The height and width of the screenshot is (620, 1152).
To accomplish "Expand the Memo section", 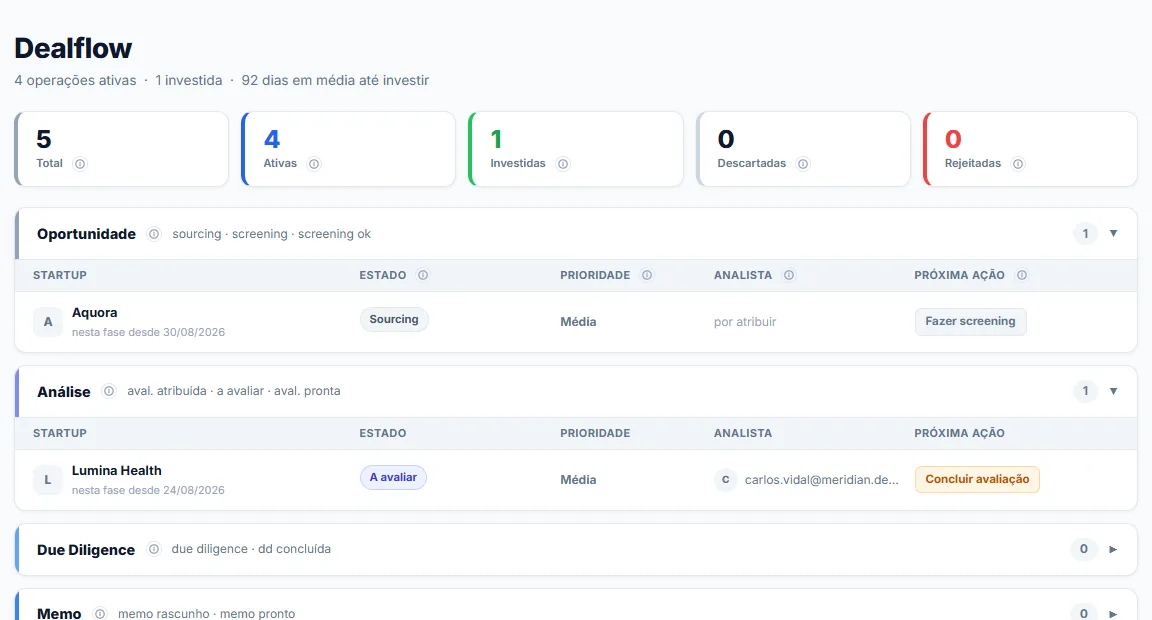I will [1113, 613].
